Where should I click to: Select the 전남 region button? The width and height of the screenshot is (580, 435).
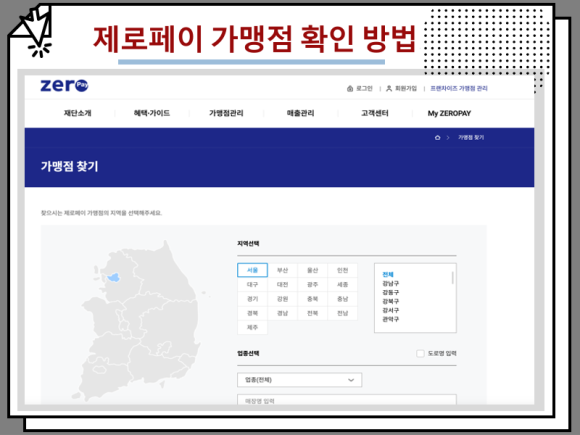tap(343, 313)
